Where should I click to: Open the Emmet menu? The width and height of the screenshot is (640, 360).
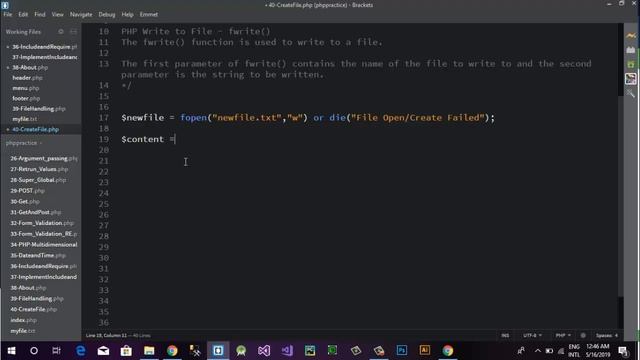pos(149,14)
